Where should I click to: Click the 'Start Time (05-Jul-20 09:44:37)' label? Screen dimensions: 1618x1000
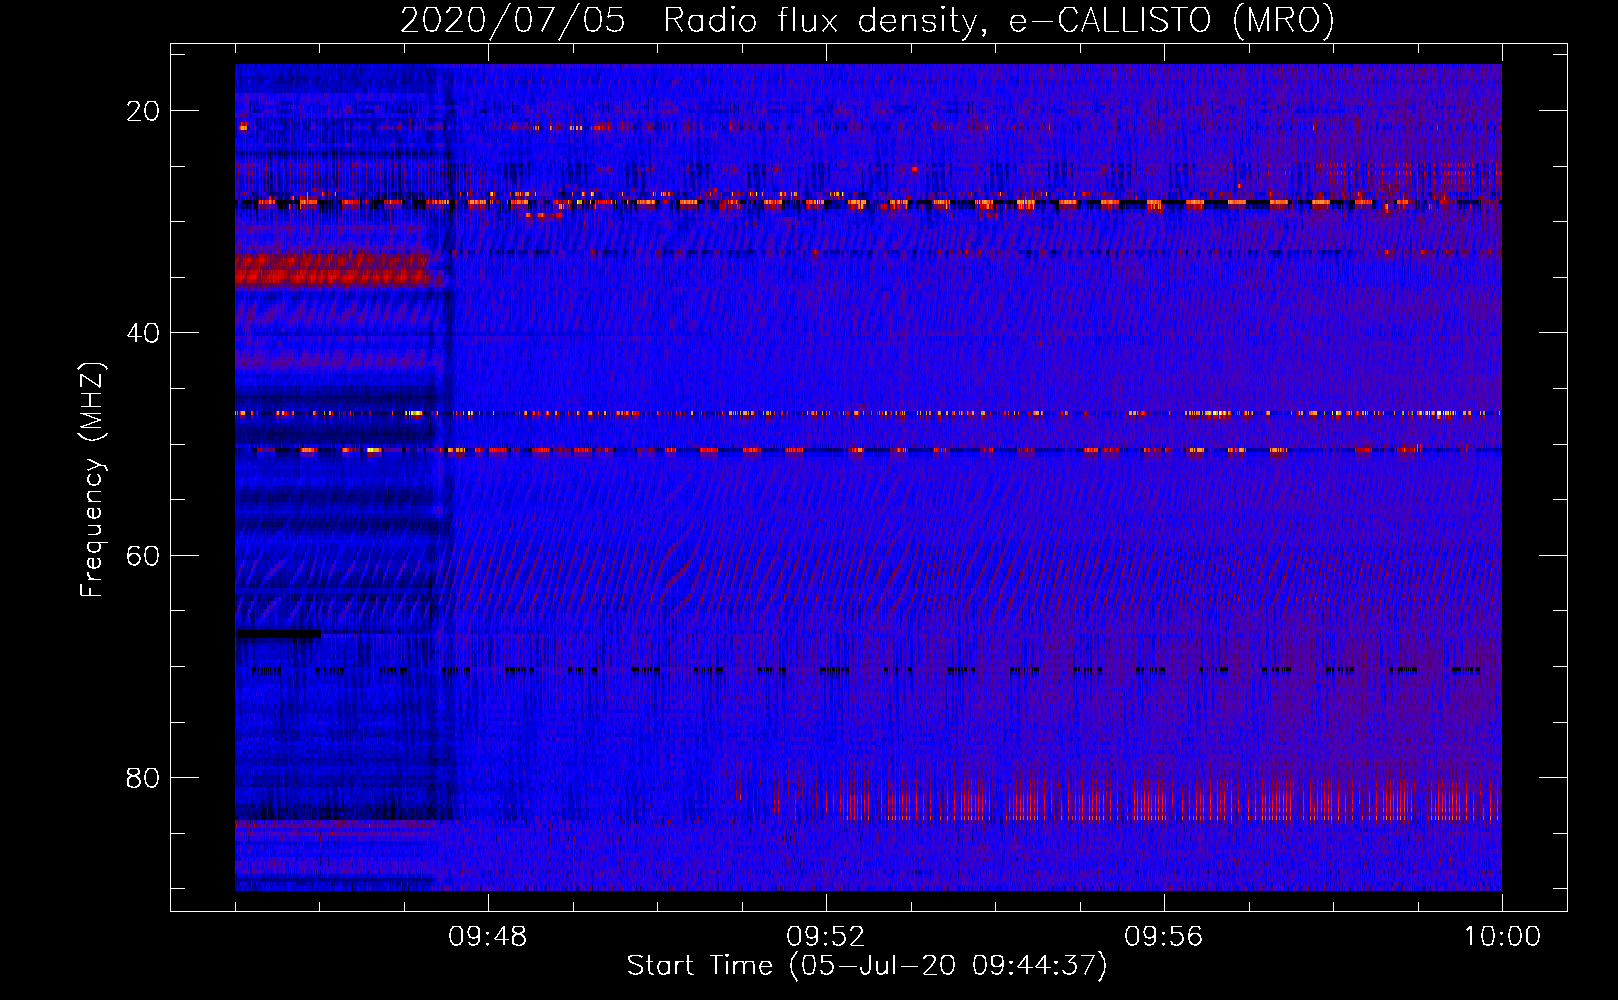click(867, 966)
